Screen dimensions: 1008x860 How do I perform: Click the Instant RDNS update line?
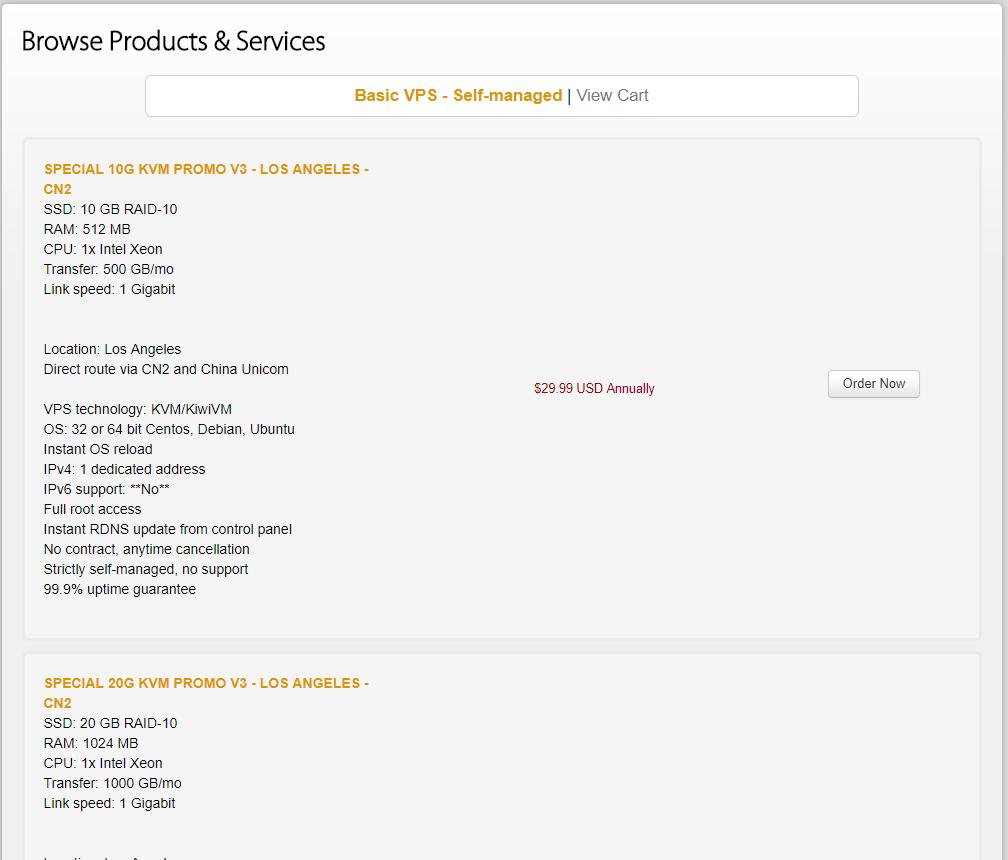(167, 530)
